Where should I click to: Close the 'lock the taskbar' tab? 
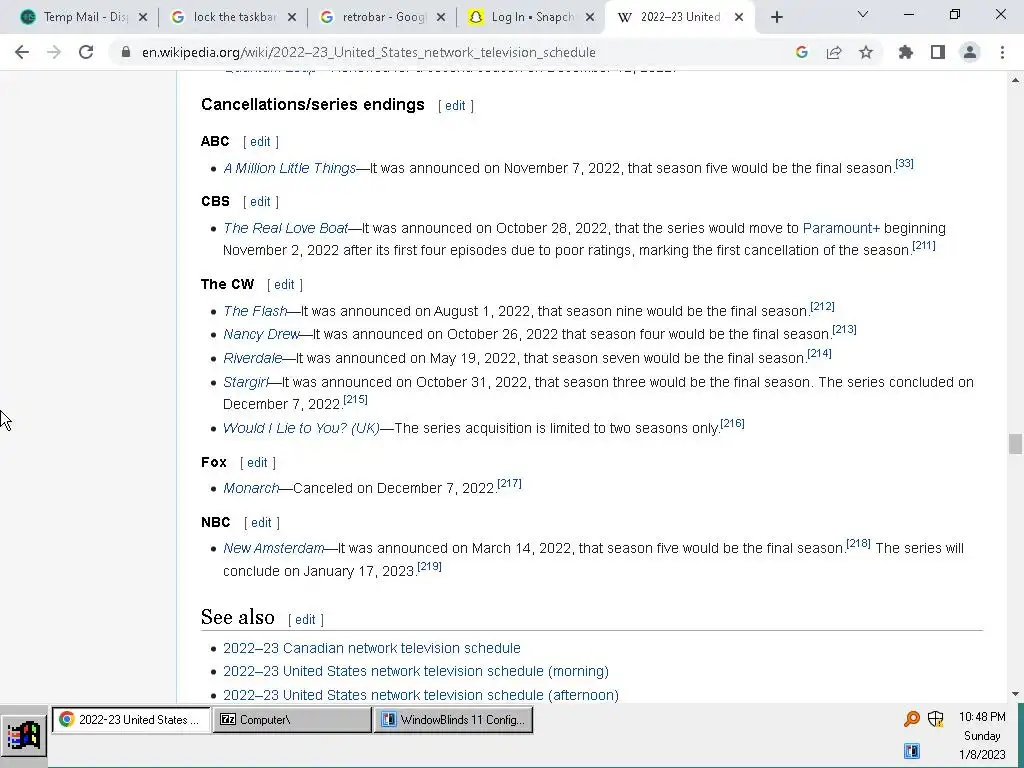pos(292,18)
